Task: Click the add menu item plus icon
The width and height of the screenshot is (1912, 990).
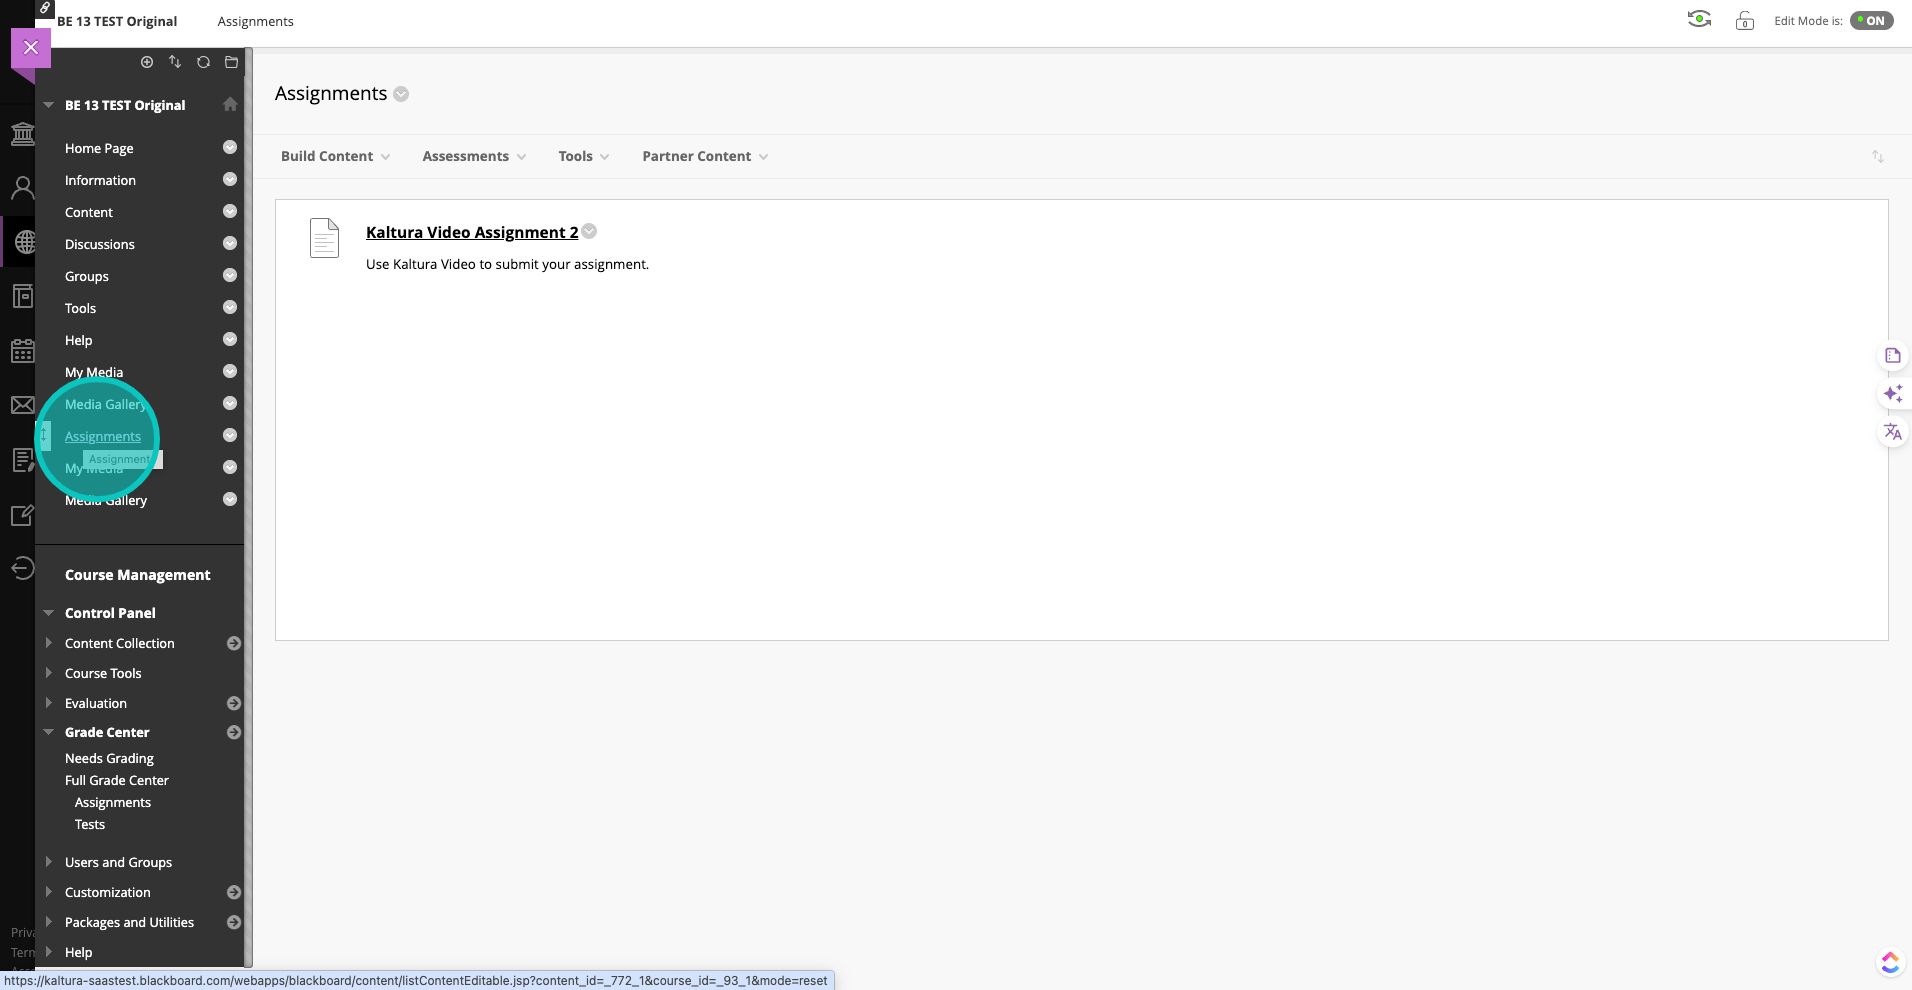Action: tap(147, 62)
